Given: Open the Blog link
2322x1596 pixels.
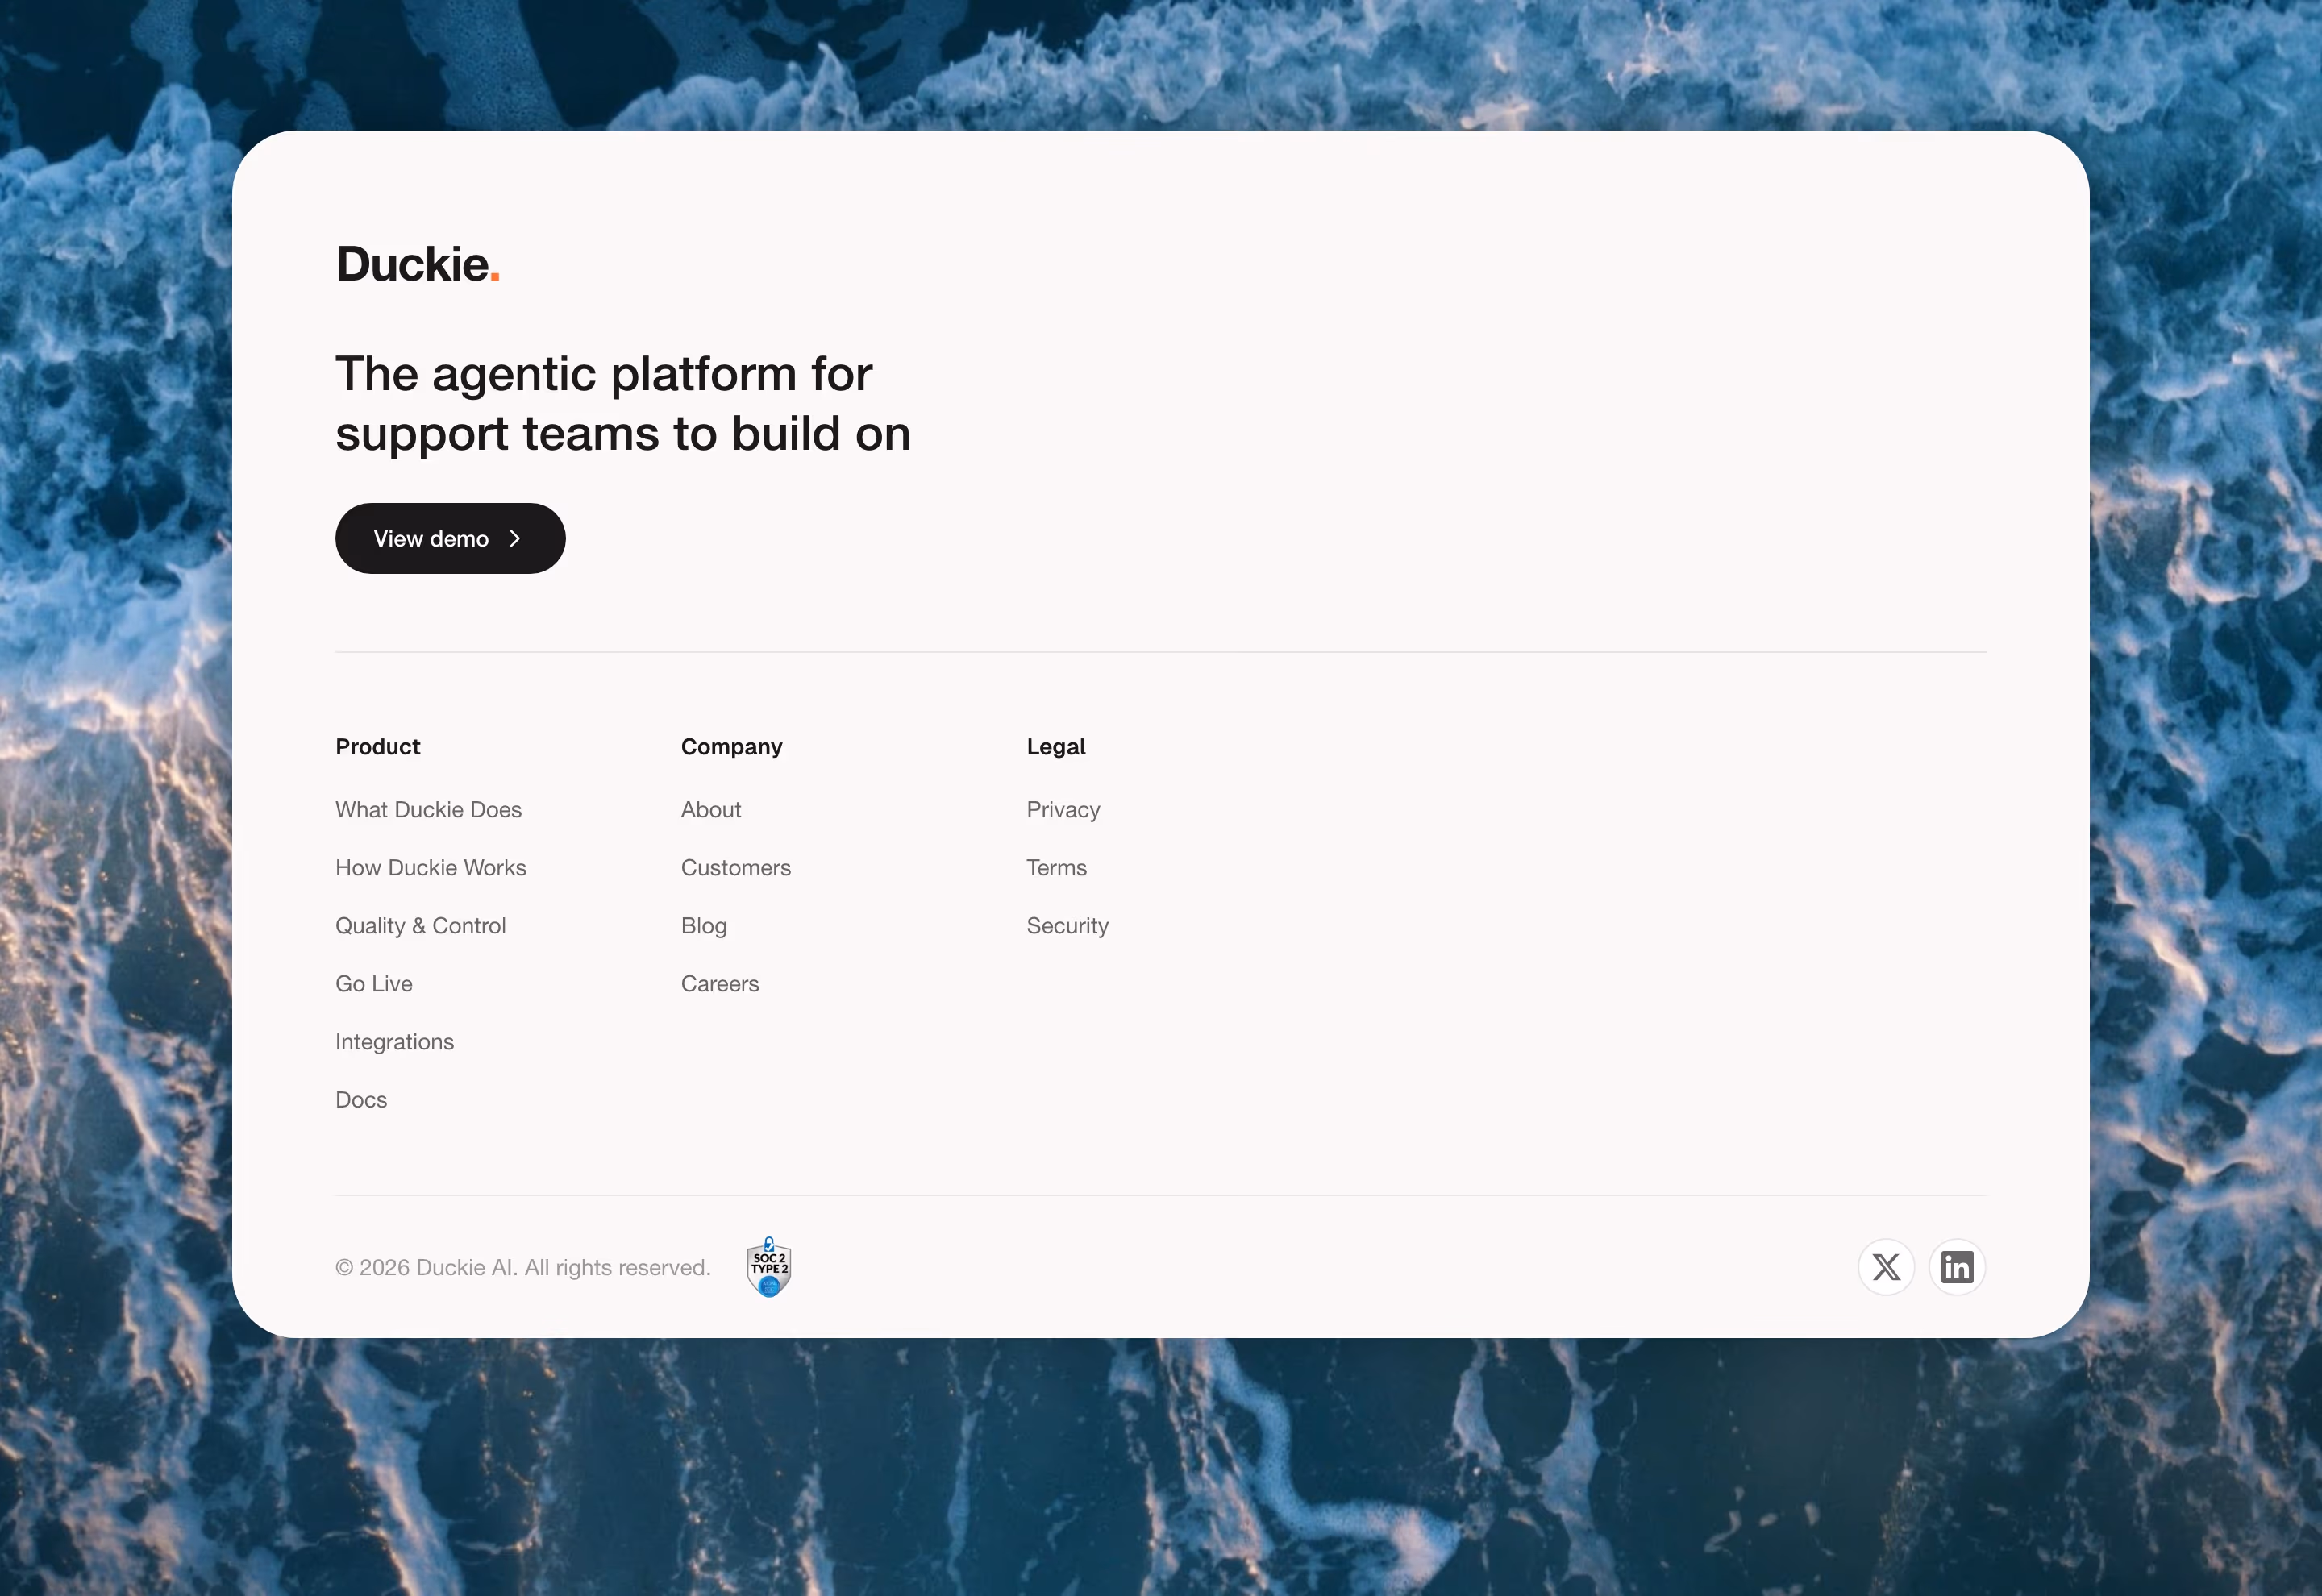Looking at the screenshot, I should (x=704, y=926).
